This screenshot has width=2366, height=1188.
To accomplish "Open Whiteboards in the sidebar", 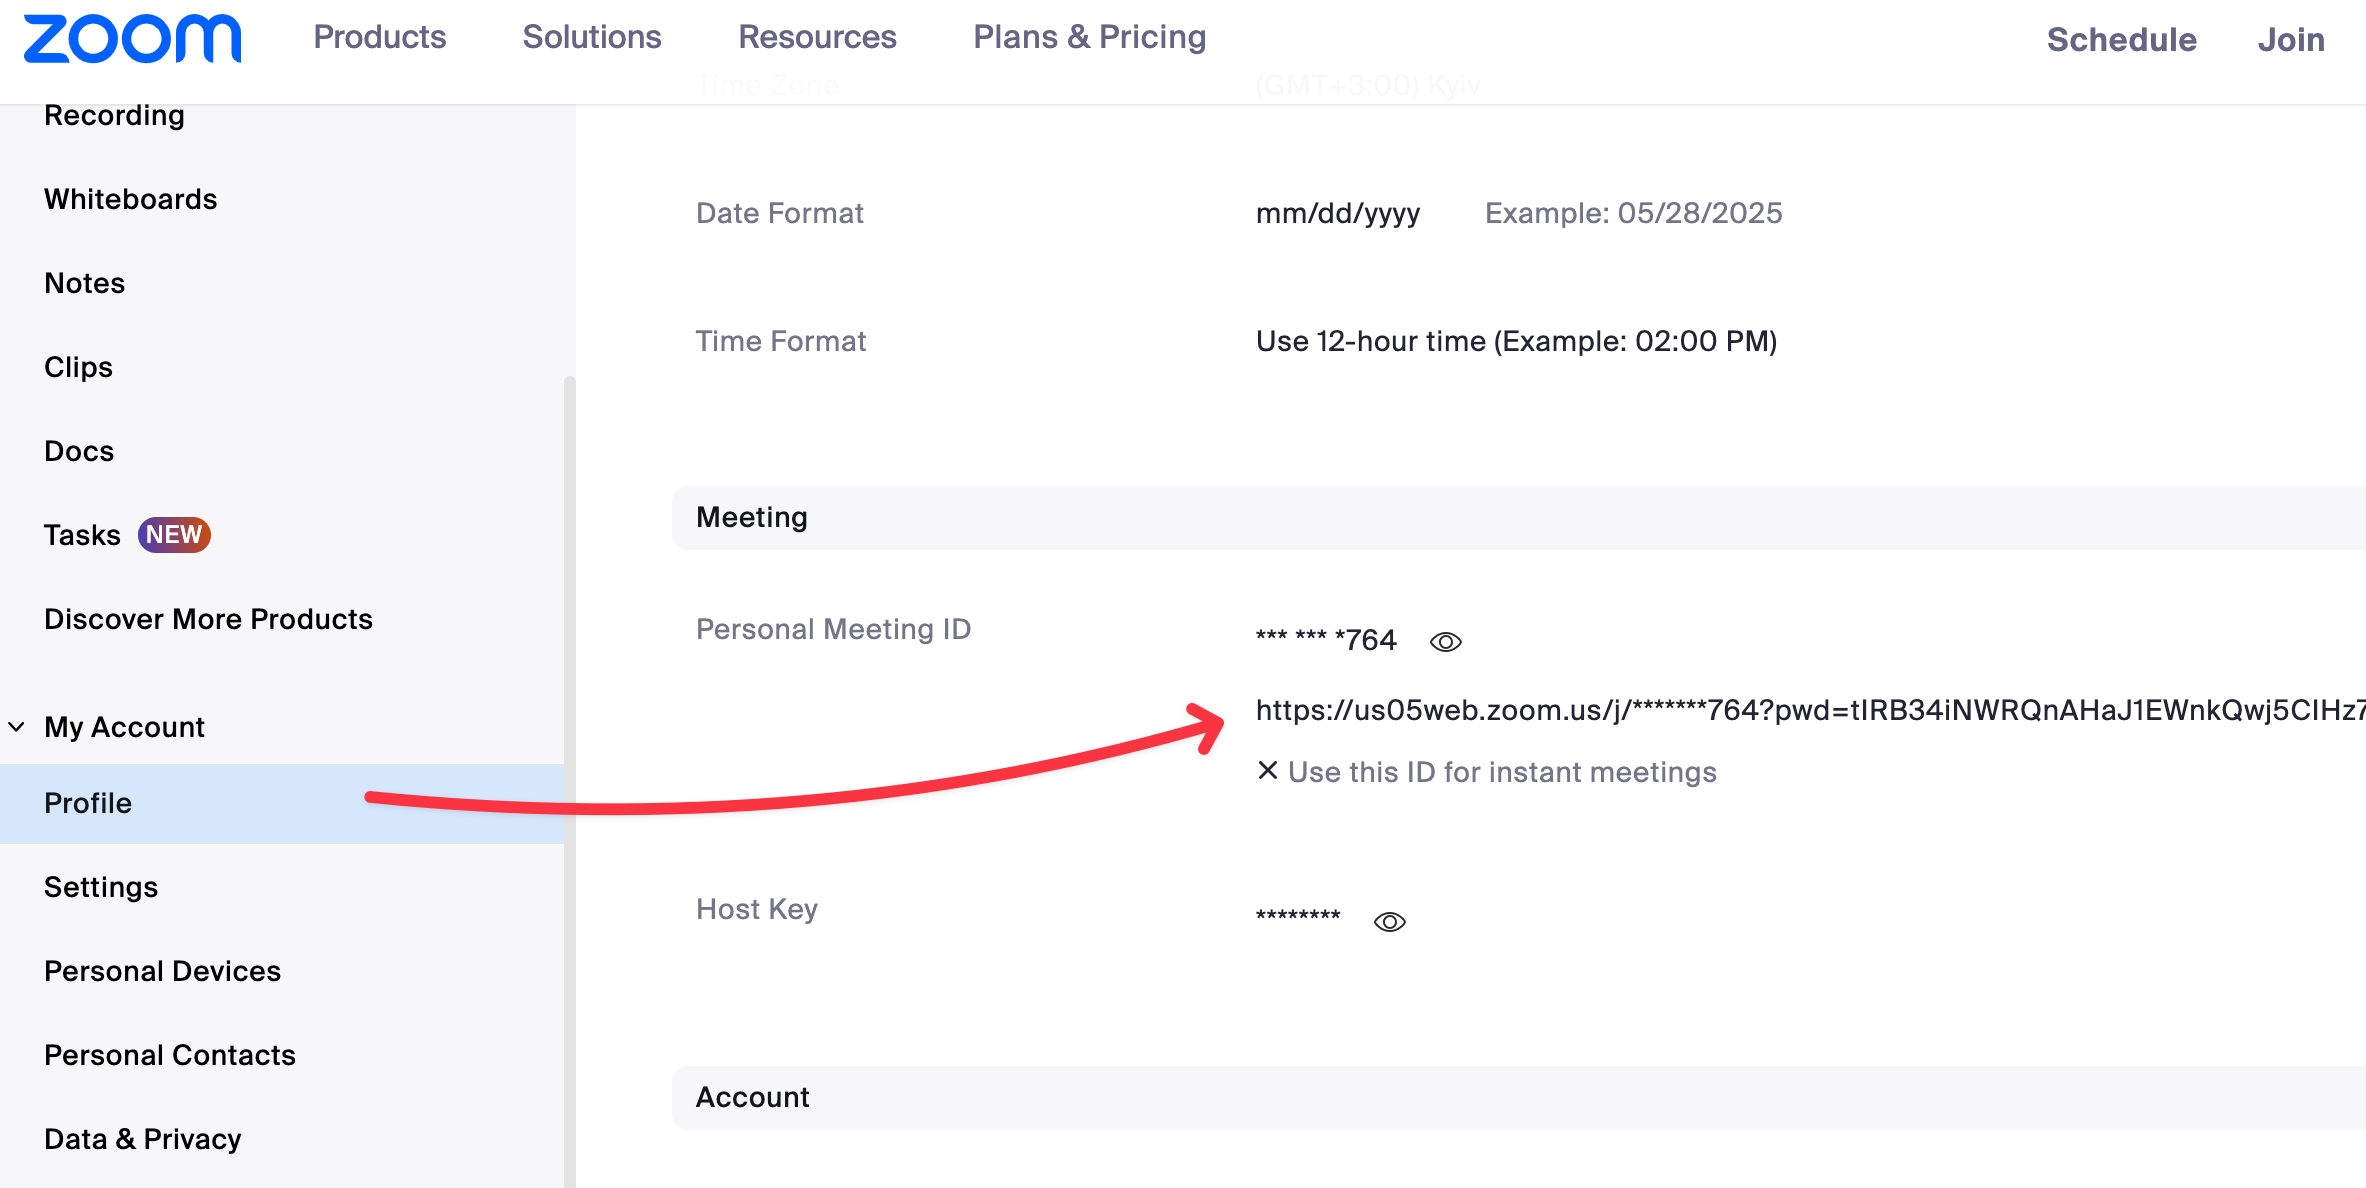I will [x=130, y=199].
